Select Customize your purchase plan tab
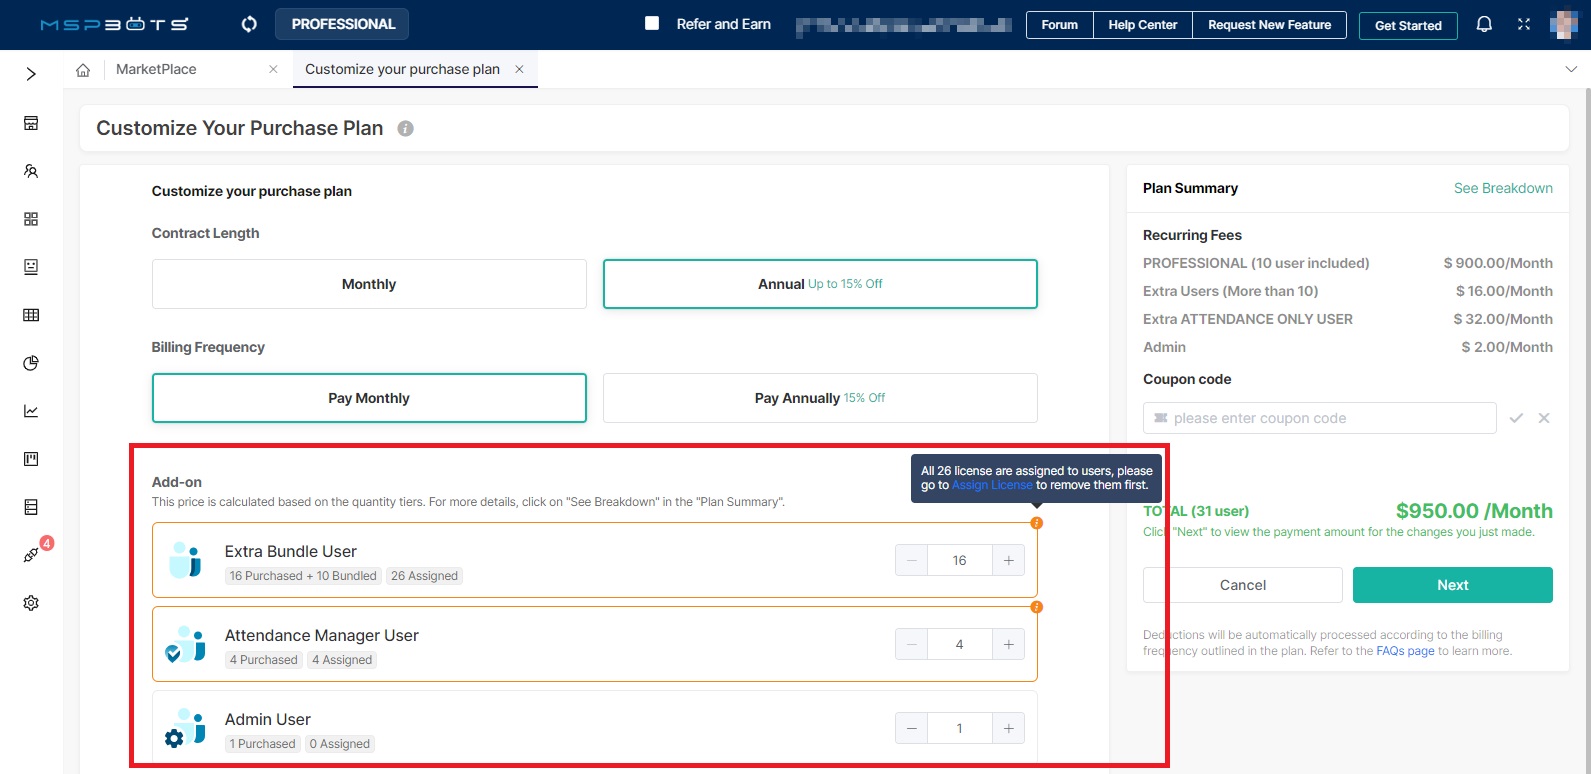1591x774 pixels. click(x=402, y=69)
